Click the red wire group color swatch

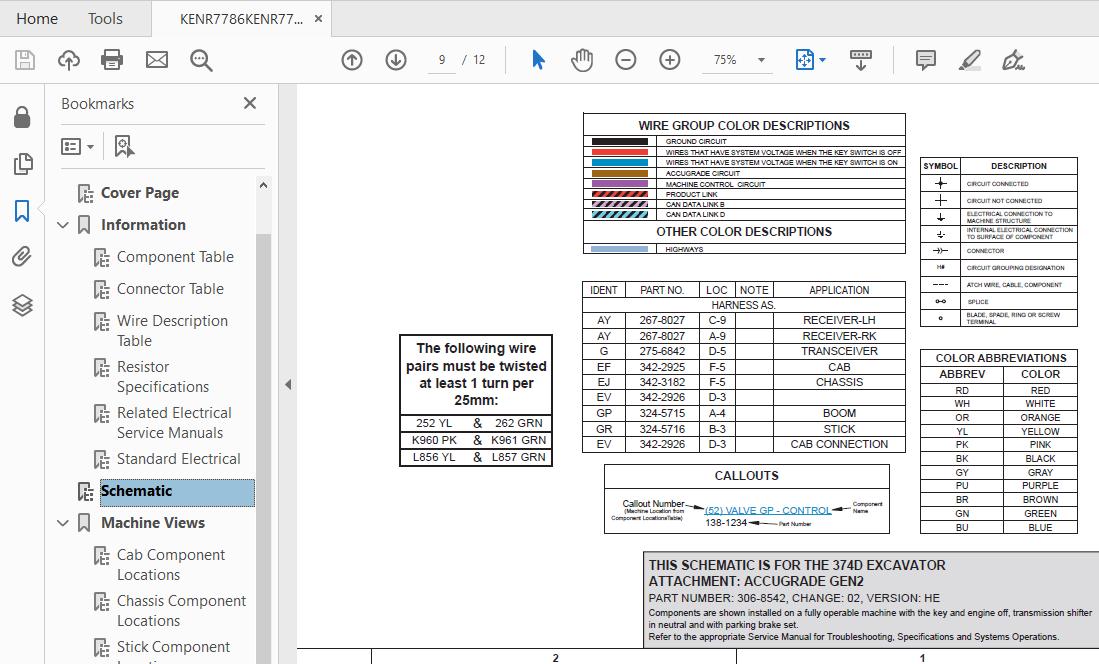coord(620,152)
